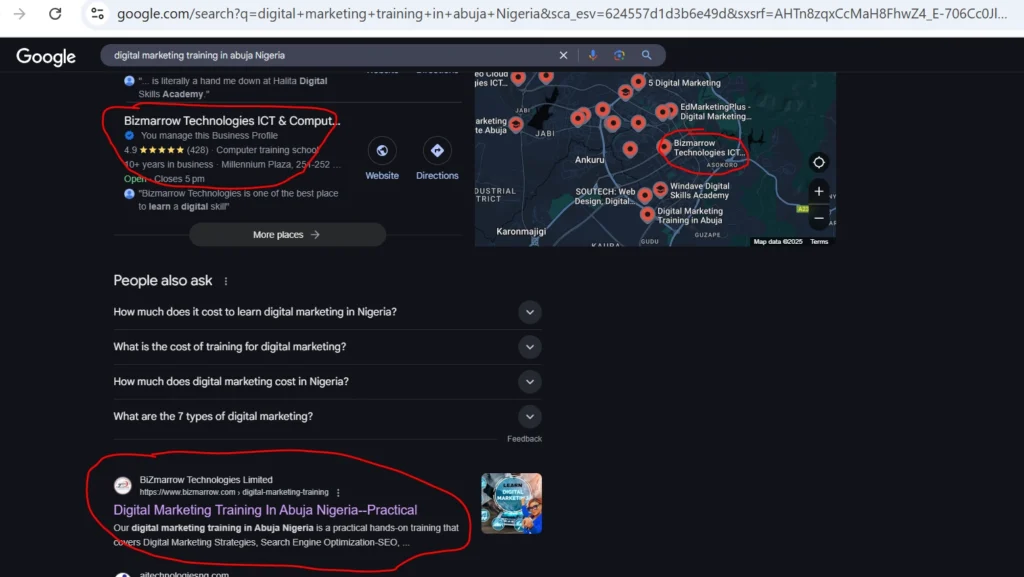This screenshot has height=577, width=1024.
Task: Open the Learn Digital Marketing result thumbnail
Action: pyautogui.click(x=511, y=503)
